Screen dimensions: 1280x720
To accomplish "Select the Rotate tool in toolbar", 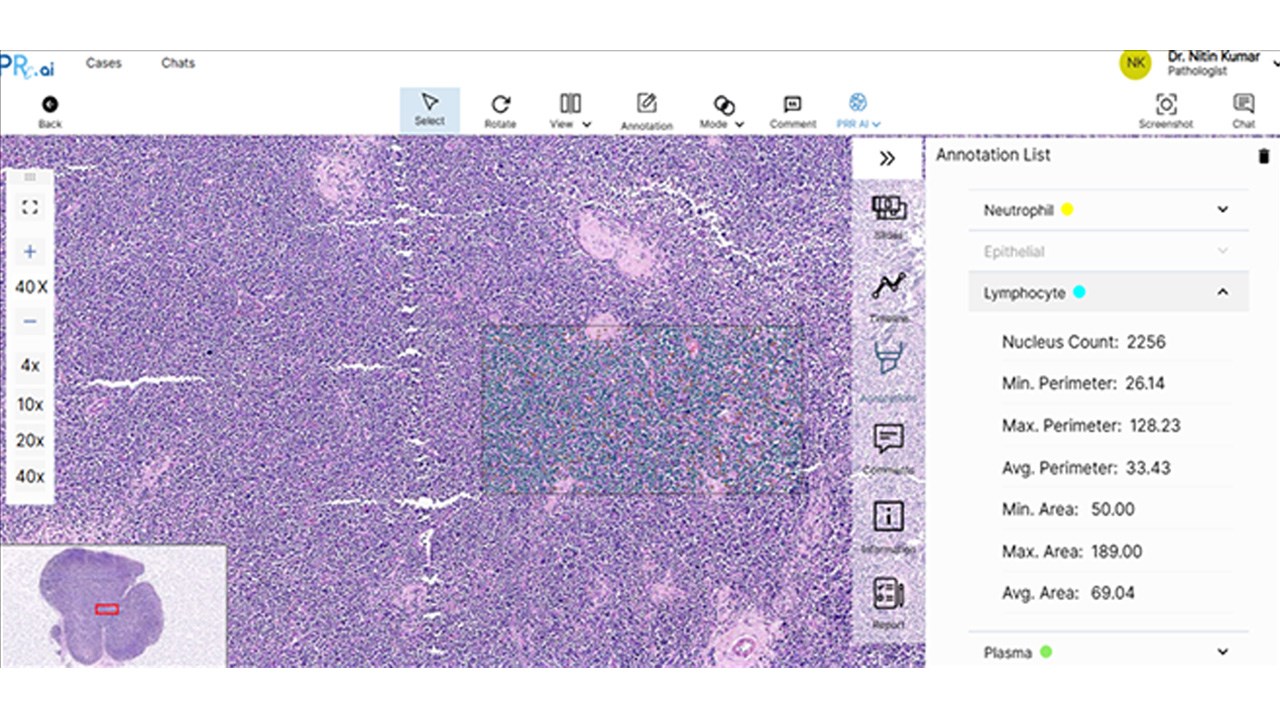I will pos(500,110).
